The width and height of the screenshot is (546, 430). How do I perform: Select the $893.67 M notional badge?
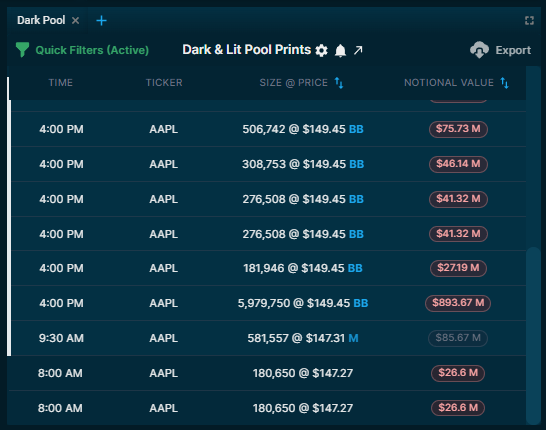pos(458,303)
